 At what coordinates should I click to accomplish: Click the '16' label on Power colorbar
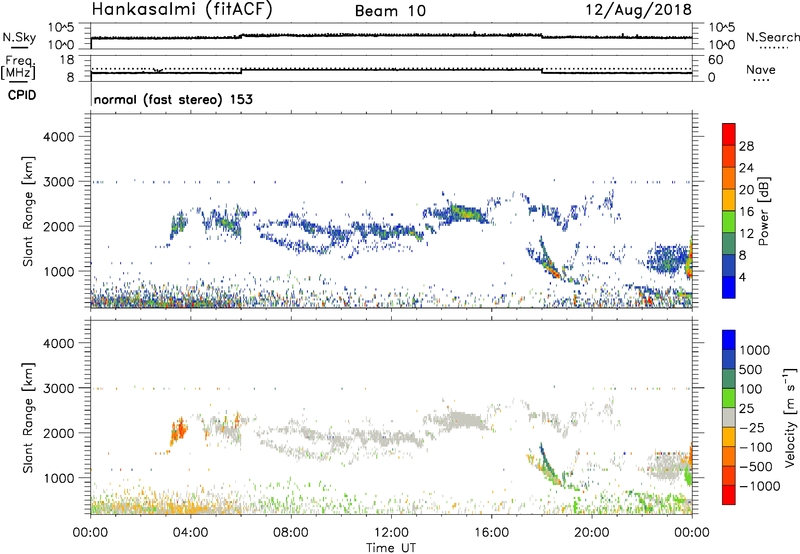(x=746, y=212)
